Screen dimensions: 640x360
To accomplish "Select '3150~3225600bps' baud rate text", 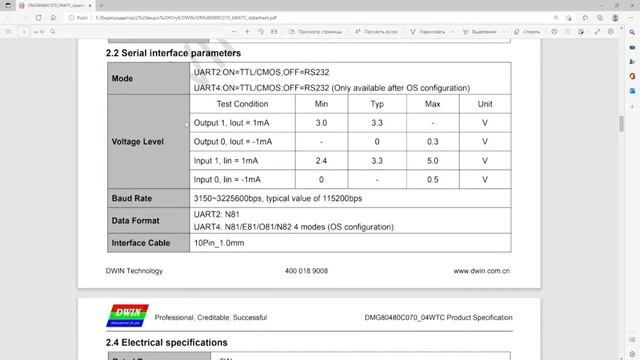I will [x=227, y=198].
